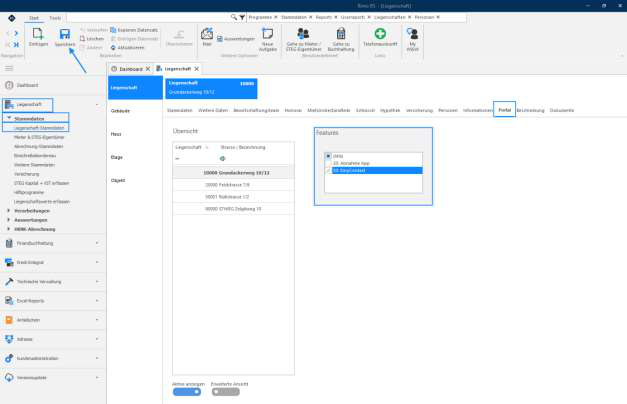
Task: Click Kopieren Datensatz in ribbon
Action: coord(134,30)
